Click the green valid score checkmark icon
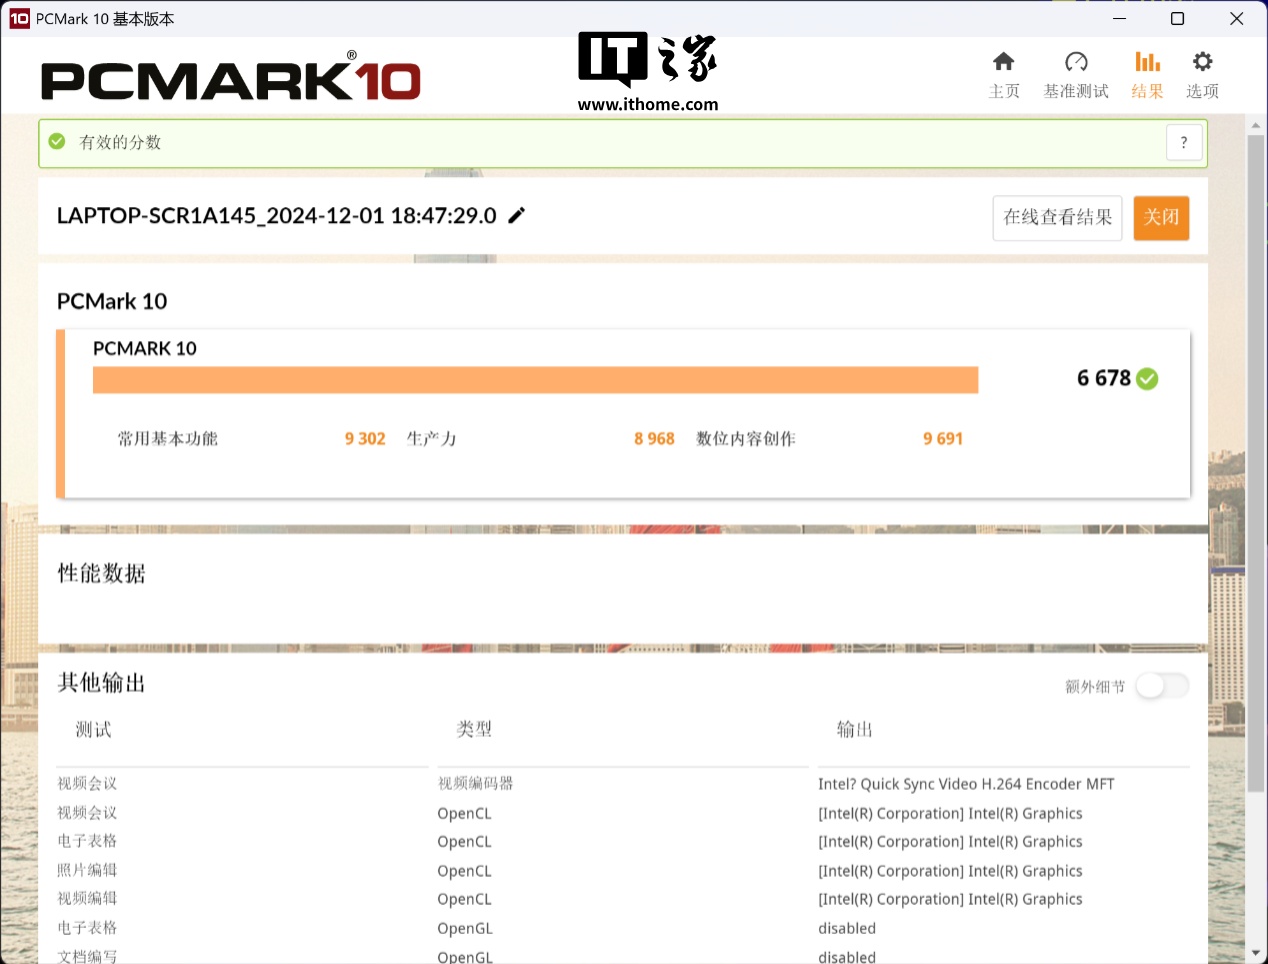This screenshot has width=1268, height=964. [x=57, y=141]
